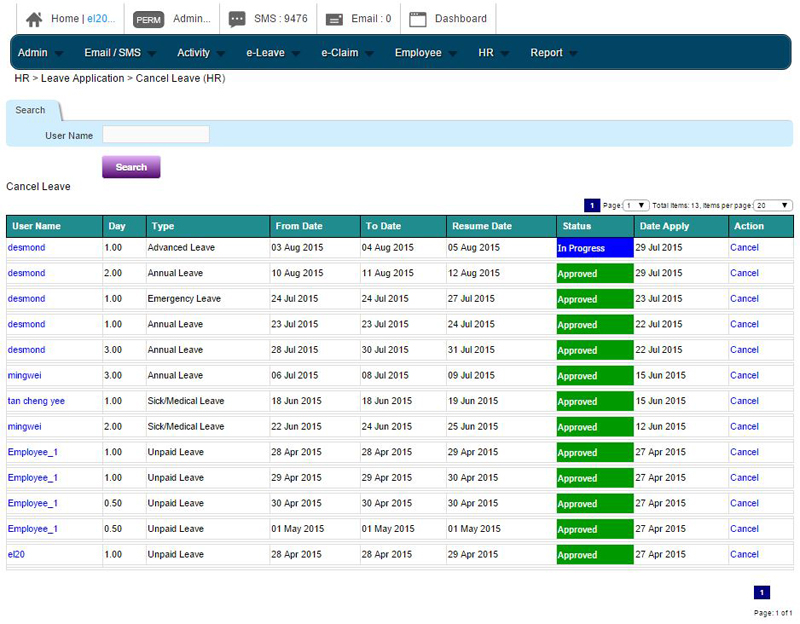Click the From Date column header
The image size is (800, 624).
[314, 226]
